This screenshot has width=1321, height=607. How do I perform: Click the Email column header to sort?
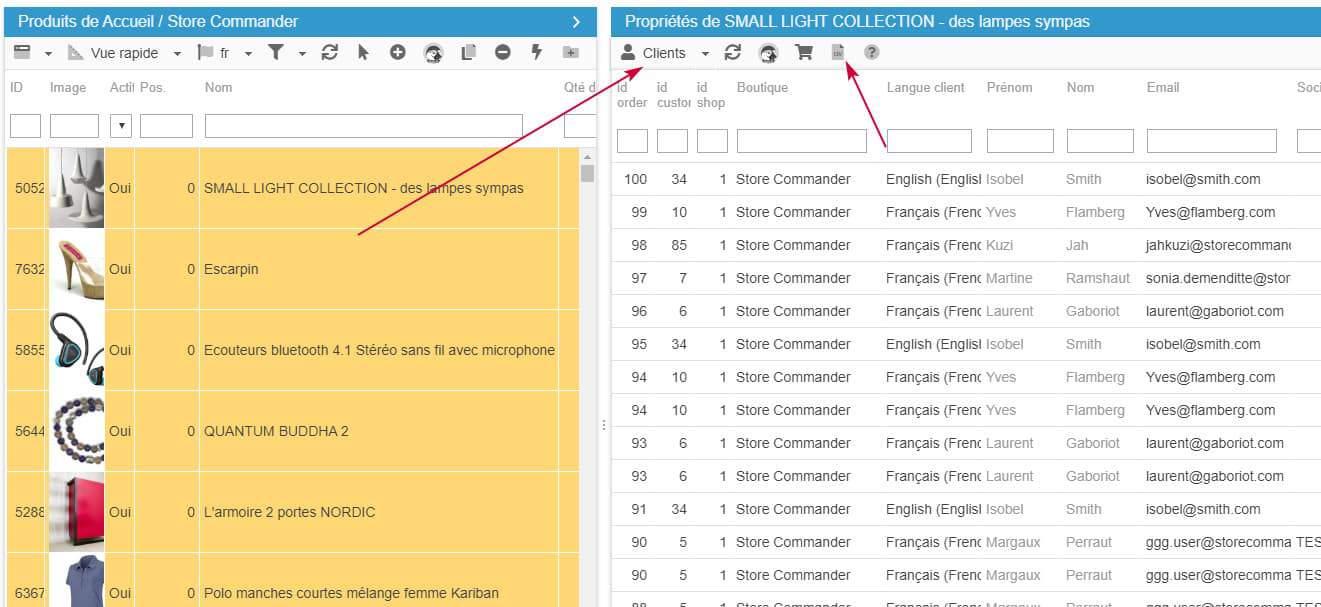point(1163,88)
